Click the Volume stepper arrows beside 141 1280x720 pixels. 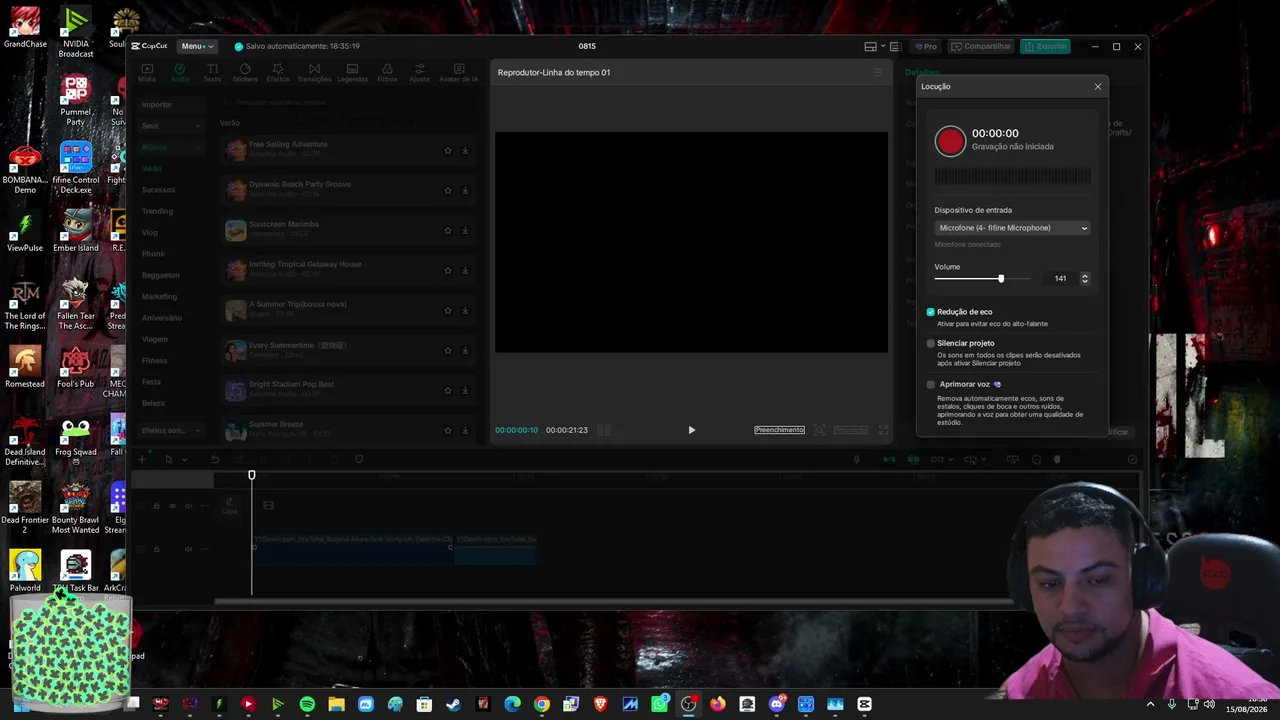[x=1084, y=278]
